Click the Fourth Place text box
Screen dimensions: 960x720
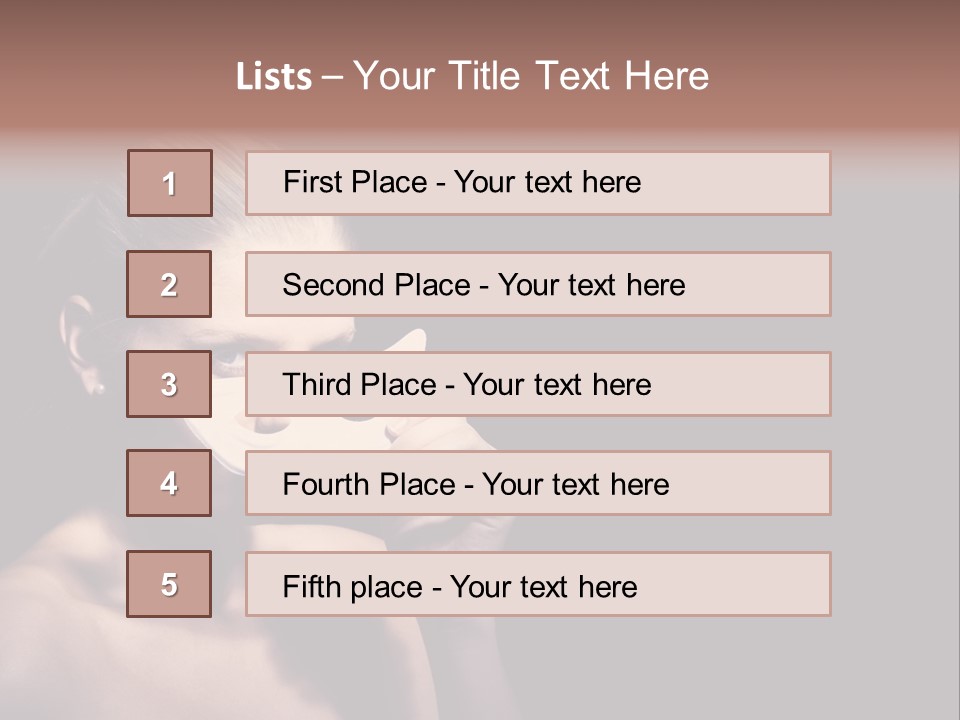[538, 483]
